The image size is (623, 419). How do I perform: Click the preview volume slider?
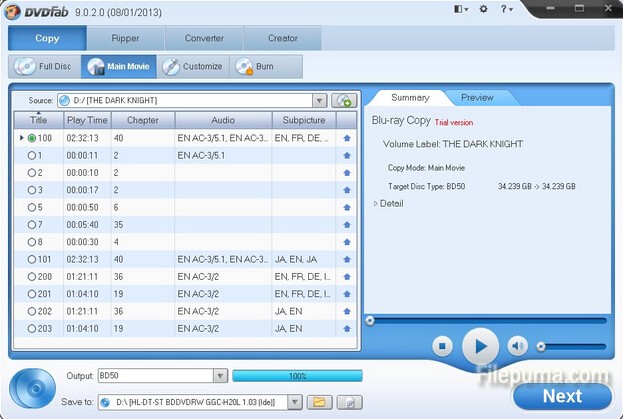(x=572, y=346)
